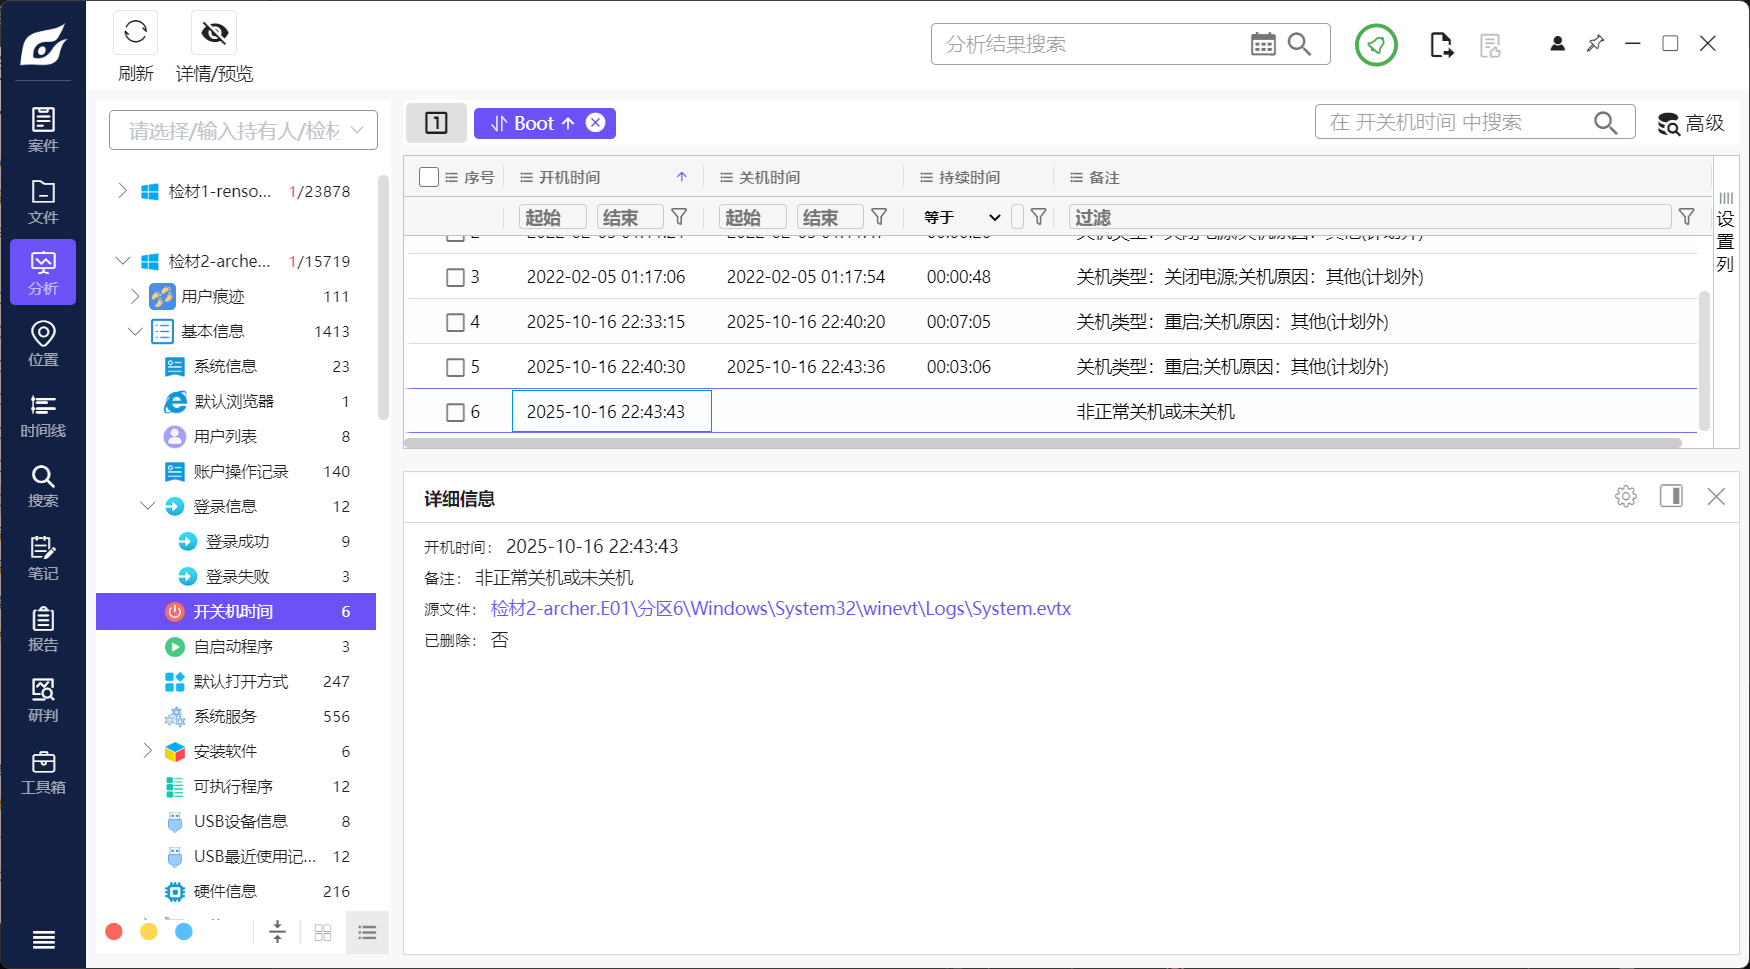Toggle the pin window icon
This screenshot has width=1750, height=969.
point(1595,44)
